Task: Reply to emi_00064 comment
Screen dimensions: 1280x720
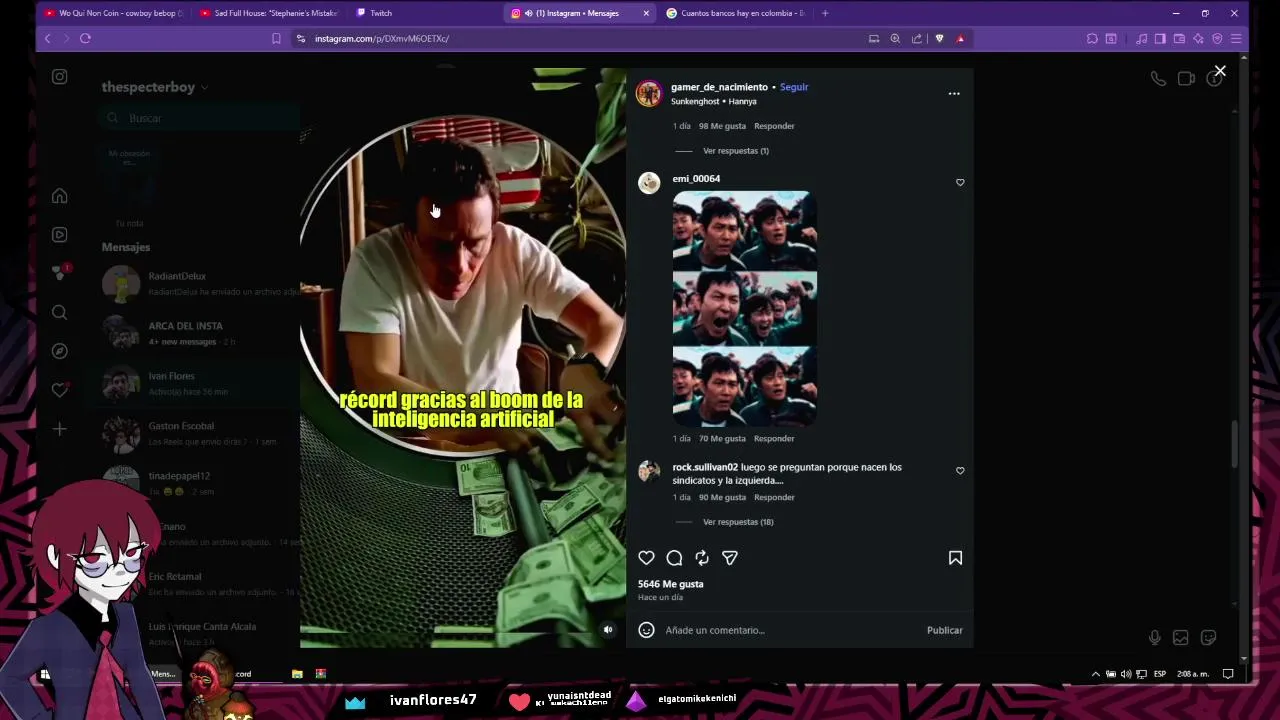Action: (774, 438)
